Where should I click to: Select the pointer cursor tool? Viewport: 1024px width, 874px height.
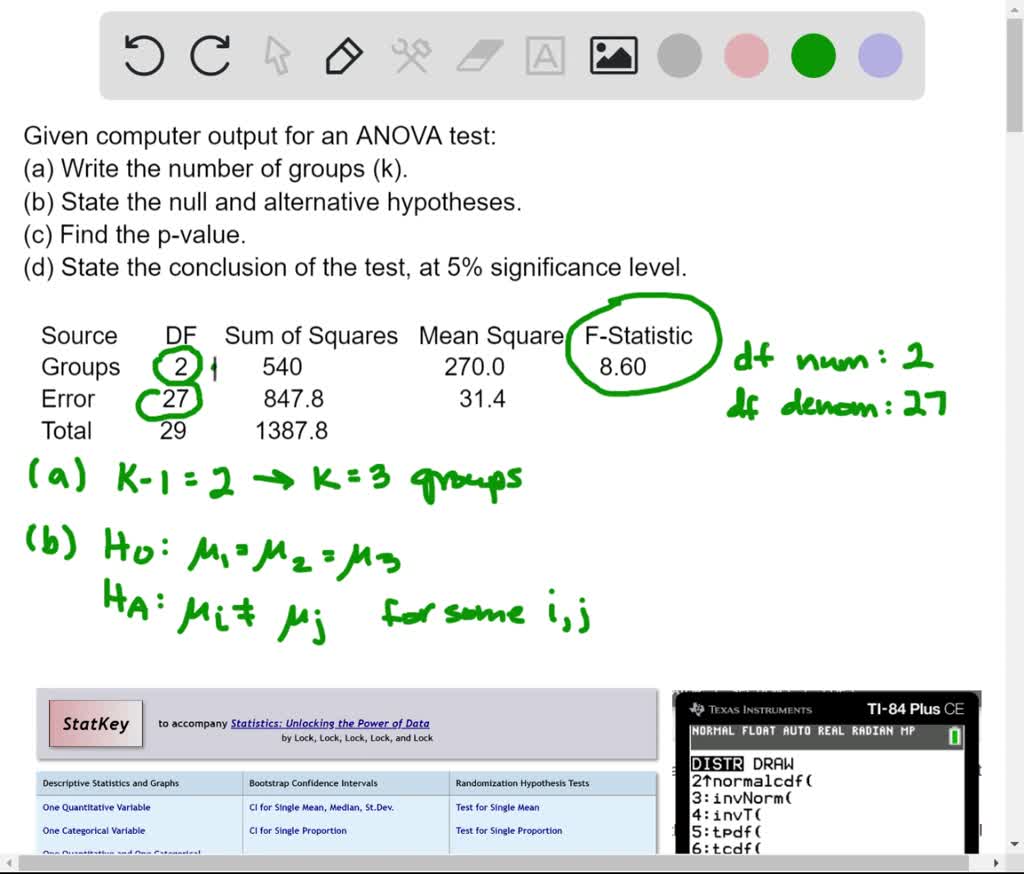coord(278,56)
